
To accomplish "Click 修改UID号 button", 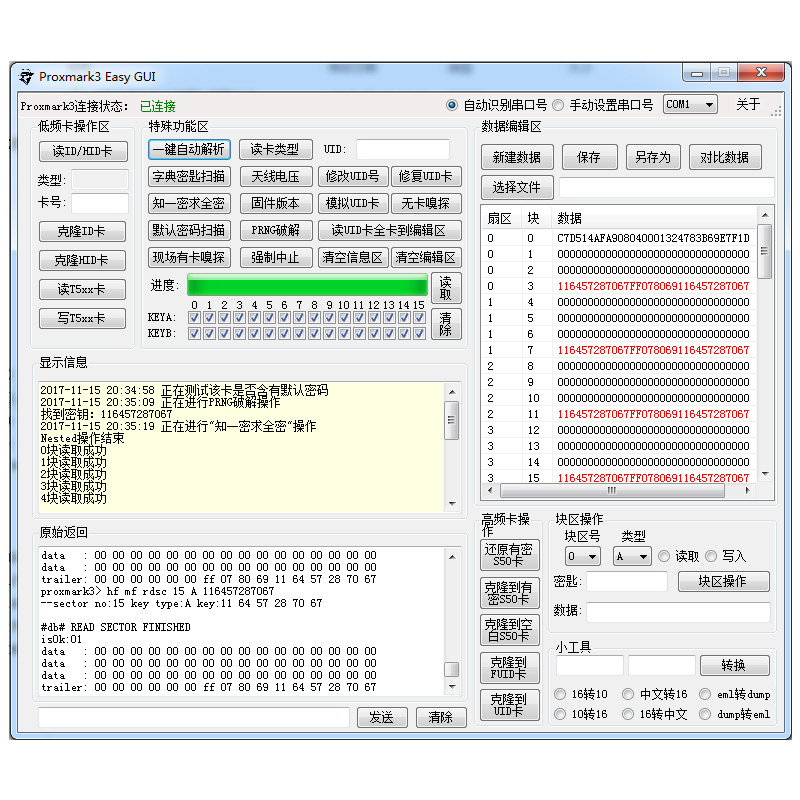I will click(353, 177).
